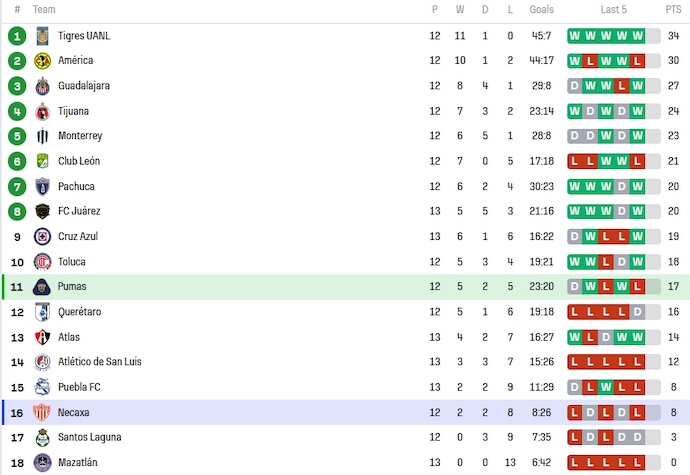Click the Tigres UANL club crest
The image size is (690, 475).
click(43, 36)
